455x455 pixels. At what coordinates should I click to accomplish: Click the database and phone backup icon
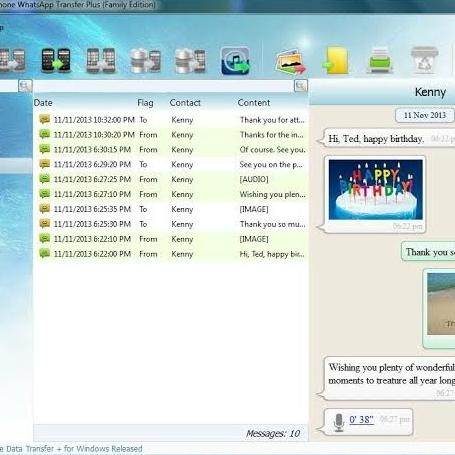click(x=191, y=61)
